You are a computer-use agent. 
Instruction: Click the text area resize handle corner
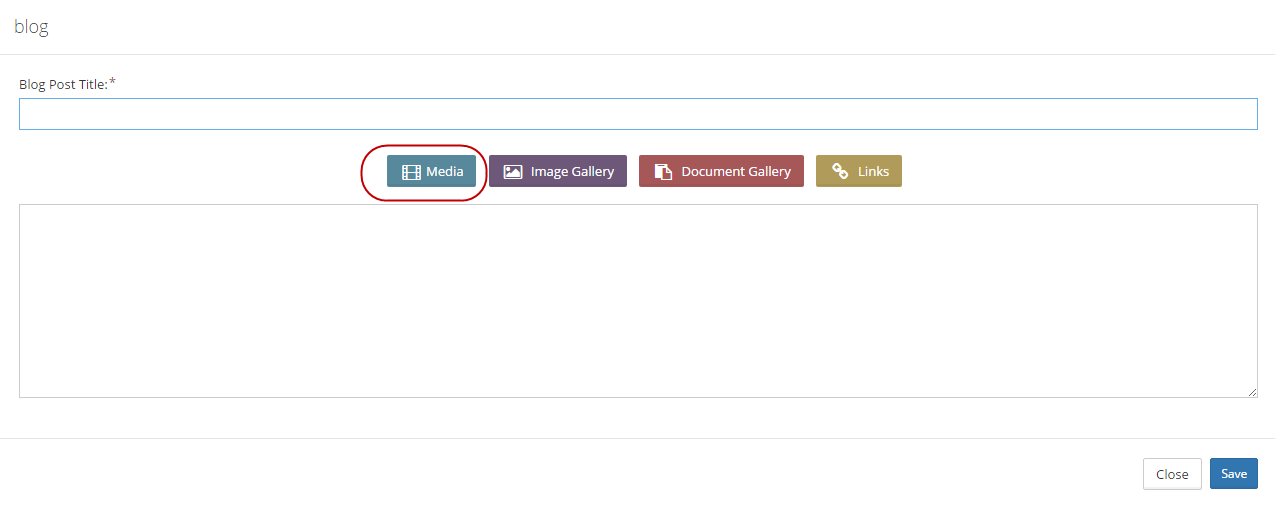[1252, 392]
